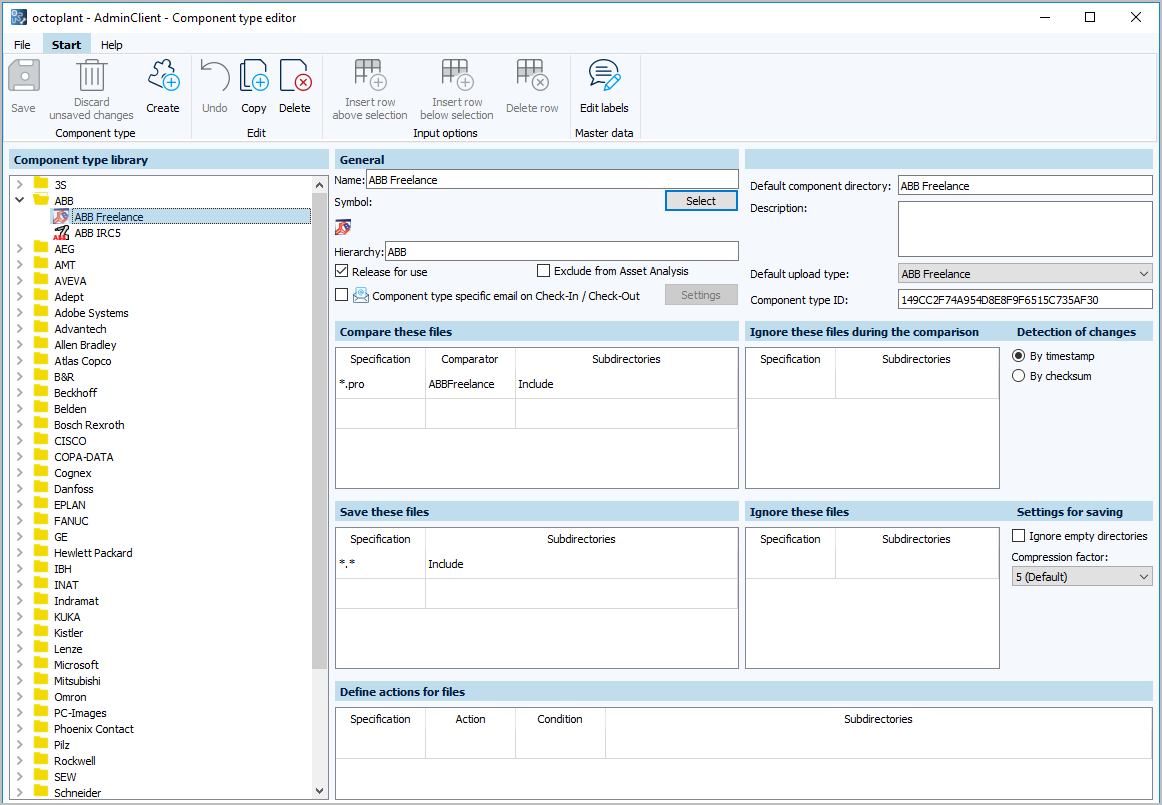Expand the Rockwell folder
The height and width of the screenshot is (805, 1162).
tap(22, 760)
